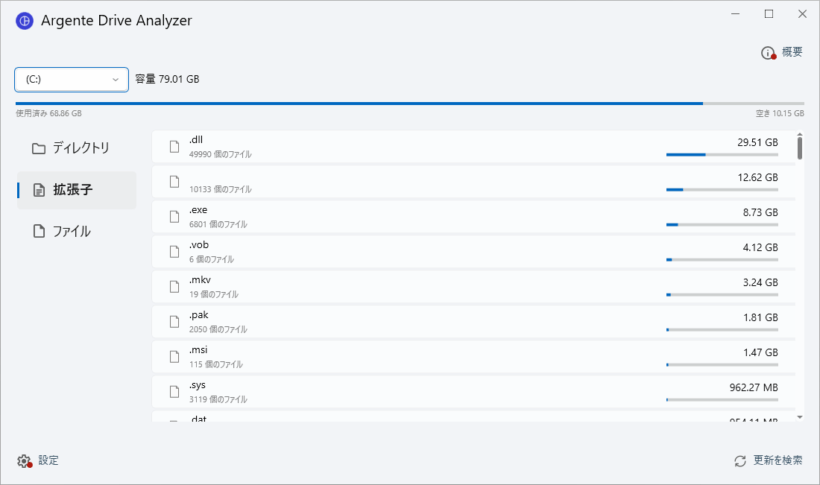The height and width of the screenshot is (485, 820).
Task: Click the 更新を検索 refresh icon
Action: click(x=740, y=461)
